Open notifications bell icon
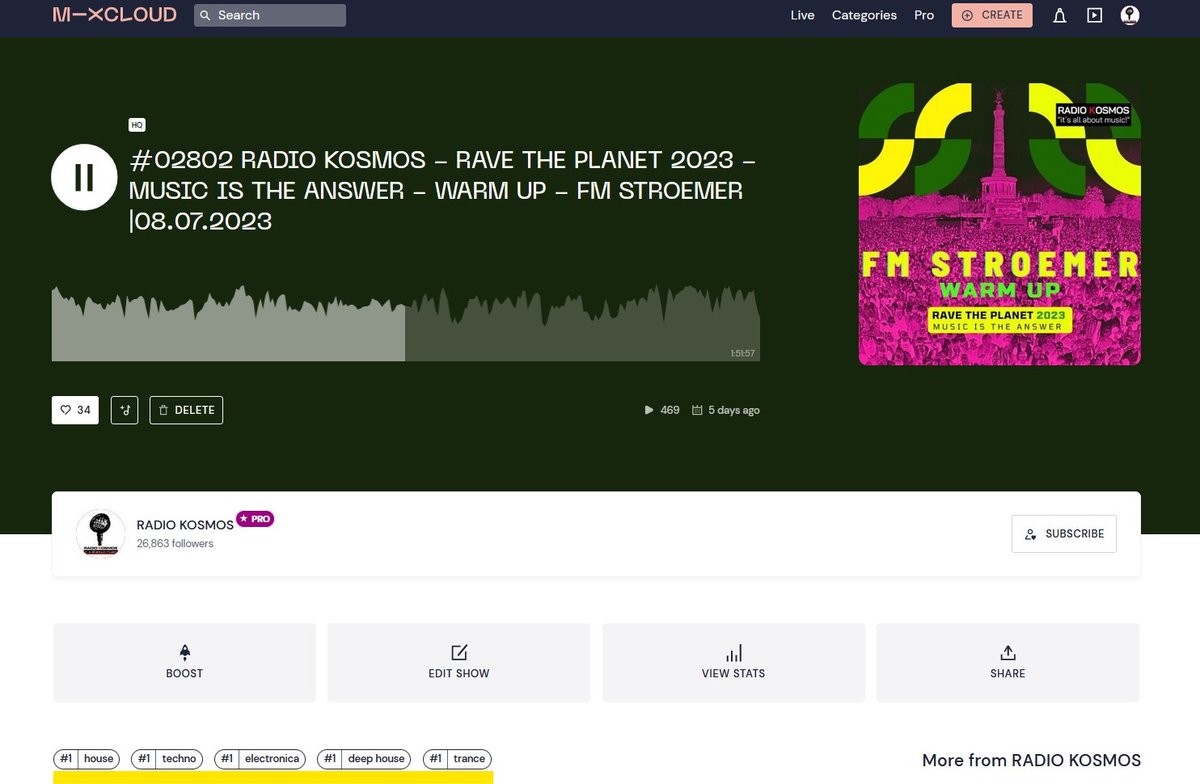 click(x=1059, y=15)
